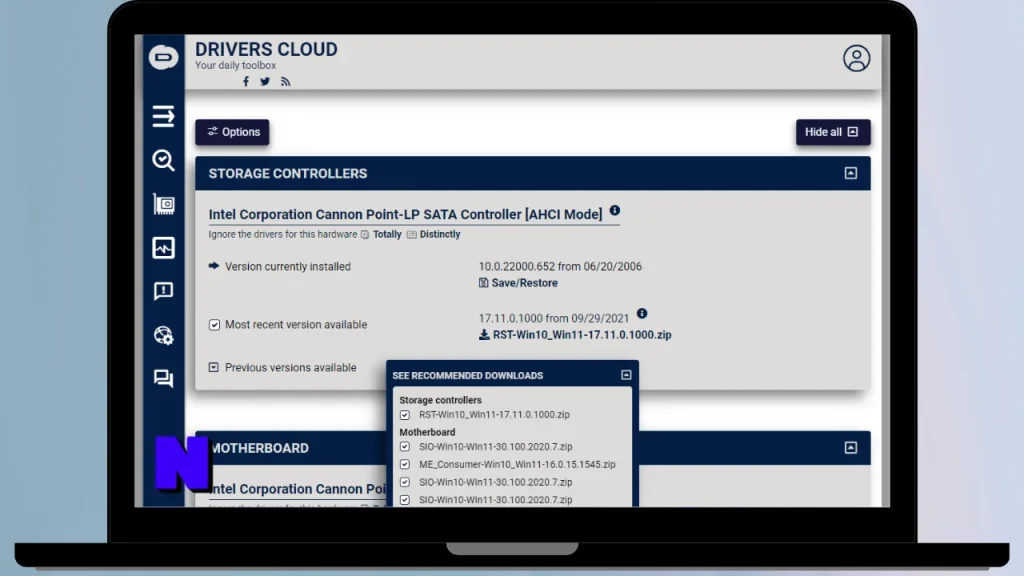Collapse the Storage Controllers section
This screenshot has height=576, width=1024.
click(850, 173)
